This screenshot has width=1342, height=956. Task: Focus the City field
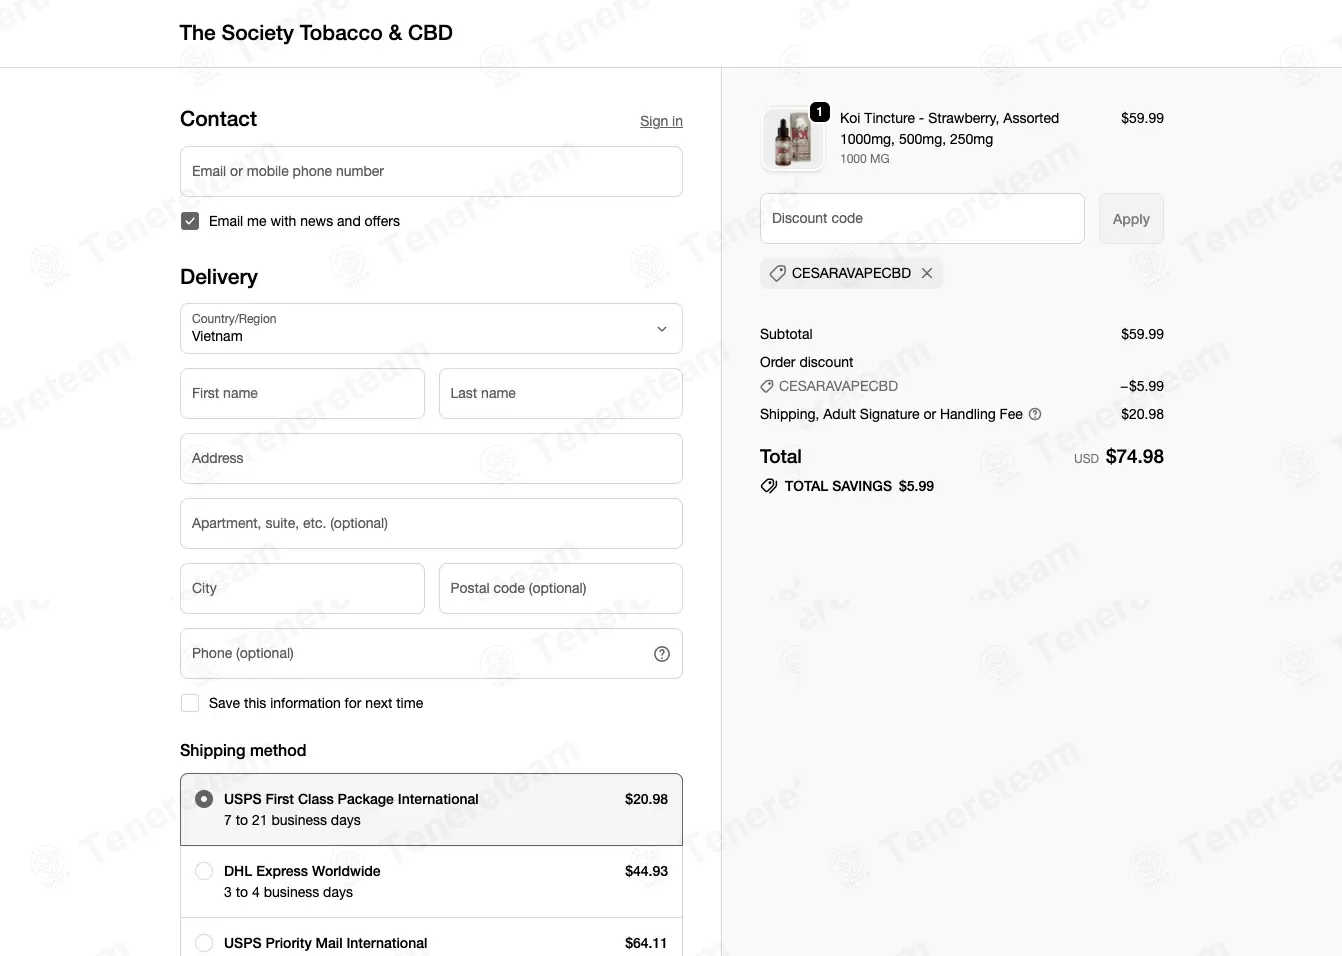pyautogui.click(x=302, y=589)
